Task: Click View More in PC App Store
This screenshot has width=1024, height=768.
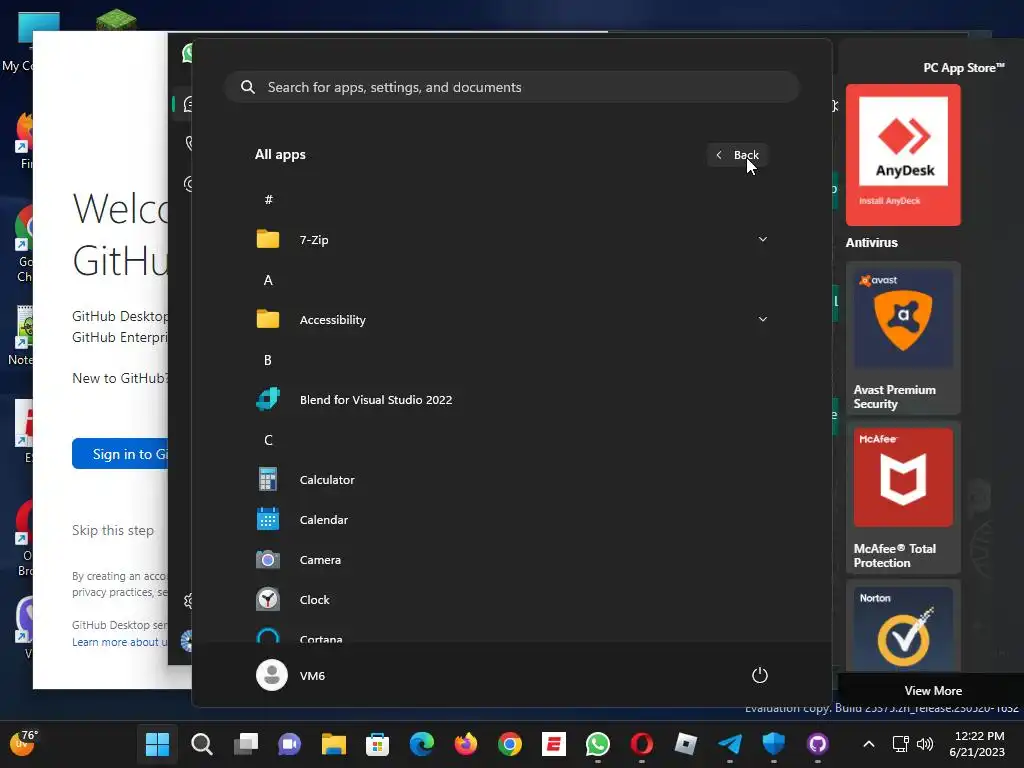Action: tap(933, 690)
